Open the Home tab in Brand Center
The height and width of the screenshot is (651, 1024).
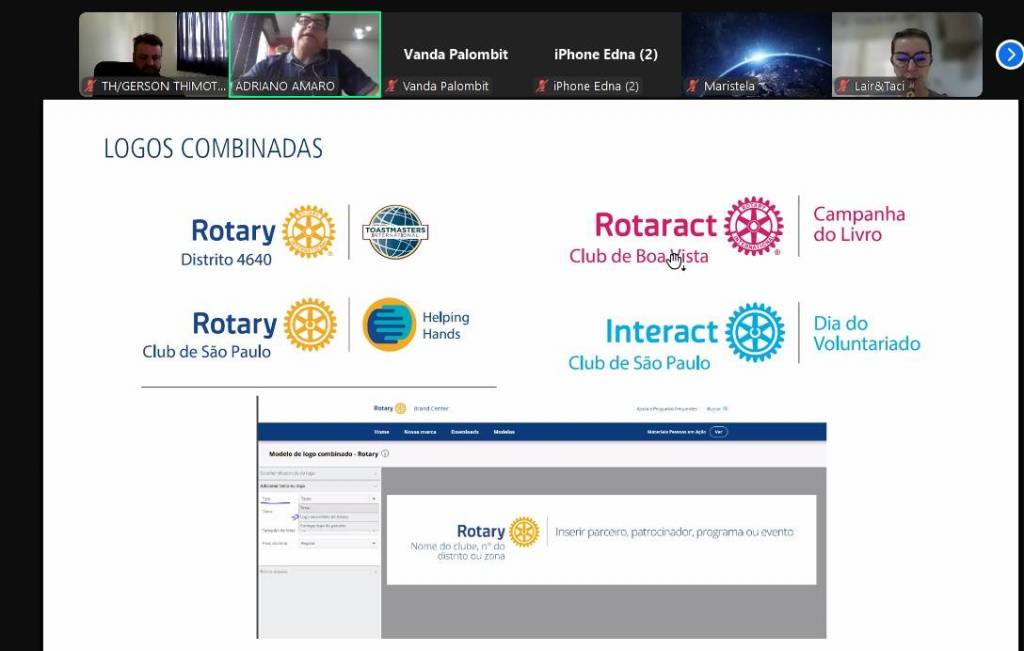click(381, 432)
